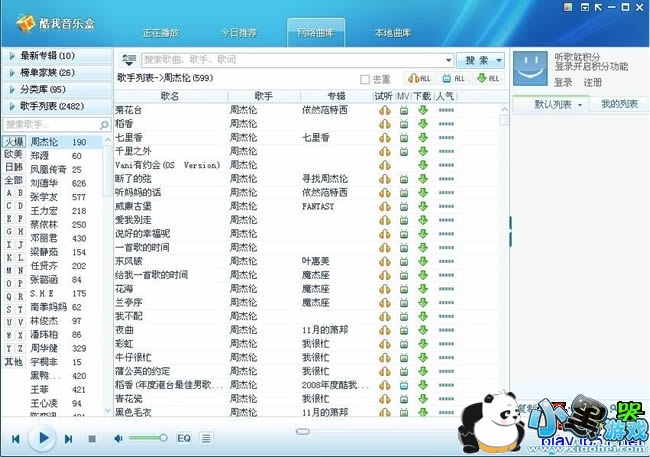Screen dimensions: 650x457
Task: Expand the 榜单家族 (26) section
Action: (57, 73)
